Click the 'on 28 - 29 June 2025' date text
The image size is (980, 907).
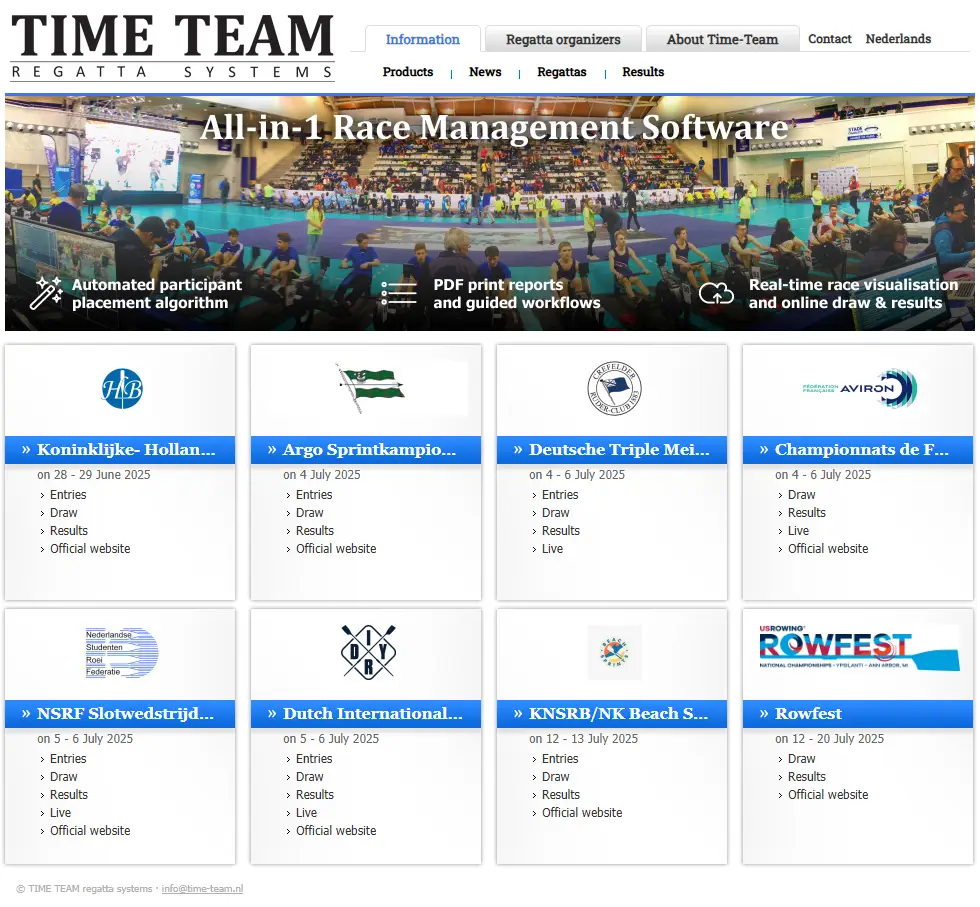[x=94, y=474]
